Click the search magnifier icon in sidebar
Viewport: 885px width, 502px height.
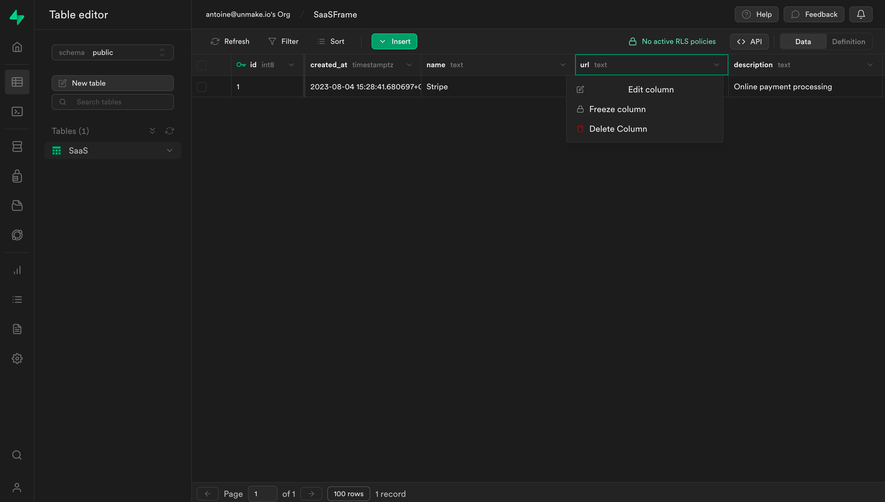point(17,455)
